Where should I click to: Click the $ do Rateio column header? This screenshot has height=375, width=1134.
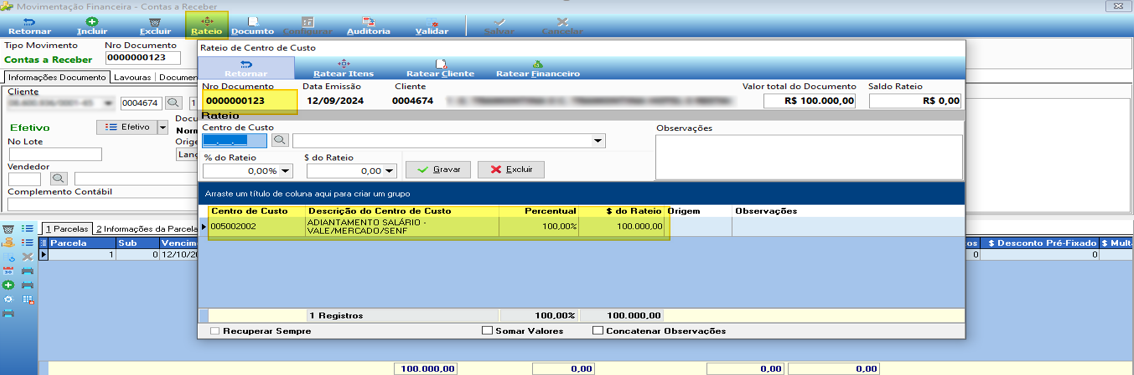622,211
